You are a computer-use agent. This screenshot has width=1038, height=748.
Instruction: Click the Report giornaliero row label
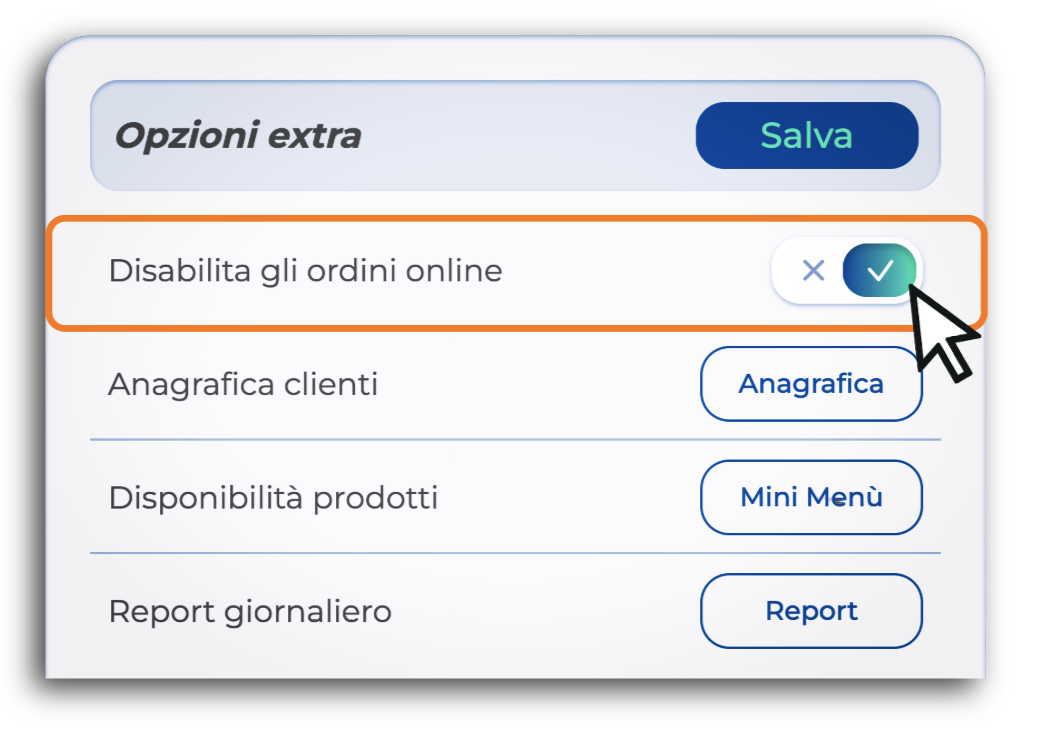coord(250,612)
